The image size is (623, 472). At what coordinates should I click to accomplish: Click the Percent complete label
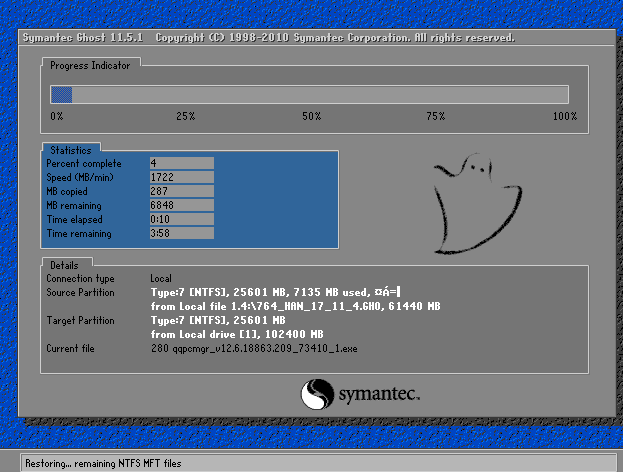pyautogui.click(x=84, y=164)
